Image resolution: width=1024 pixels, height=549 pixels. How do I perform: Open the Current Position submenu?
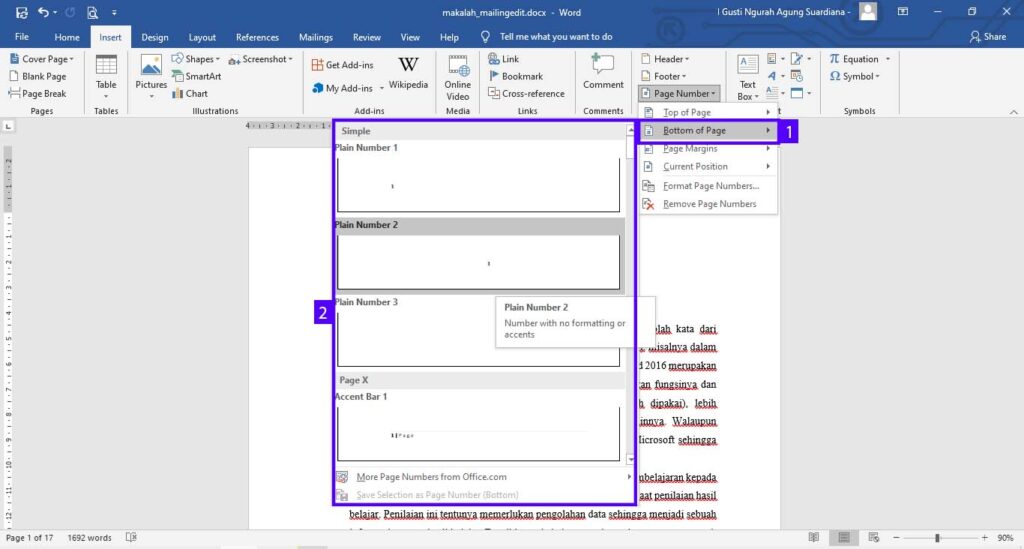(x=708, y=166)
